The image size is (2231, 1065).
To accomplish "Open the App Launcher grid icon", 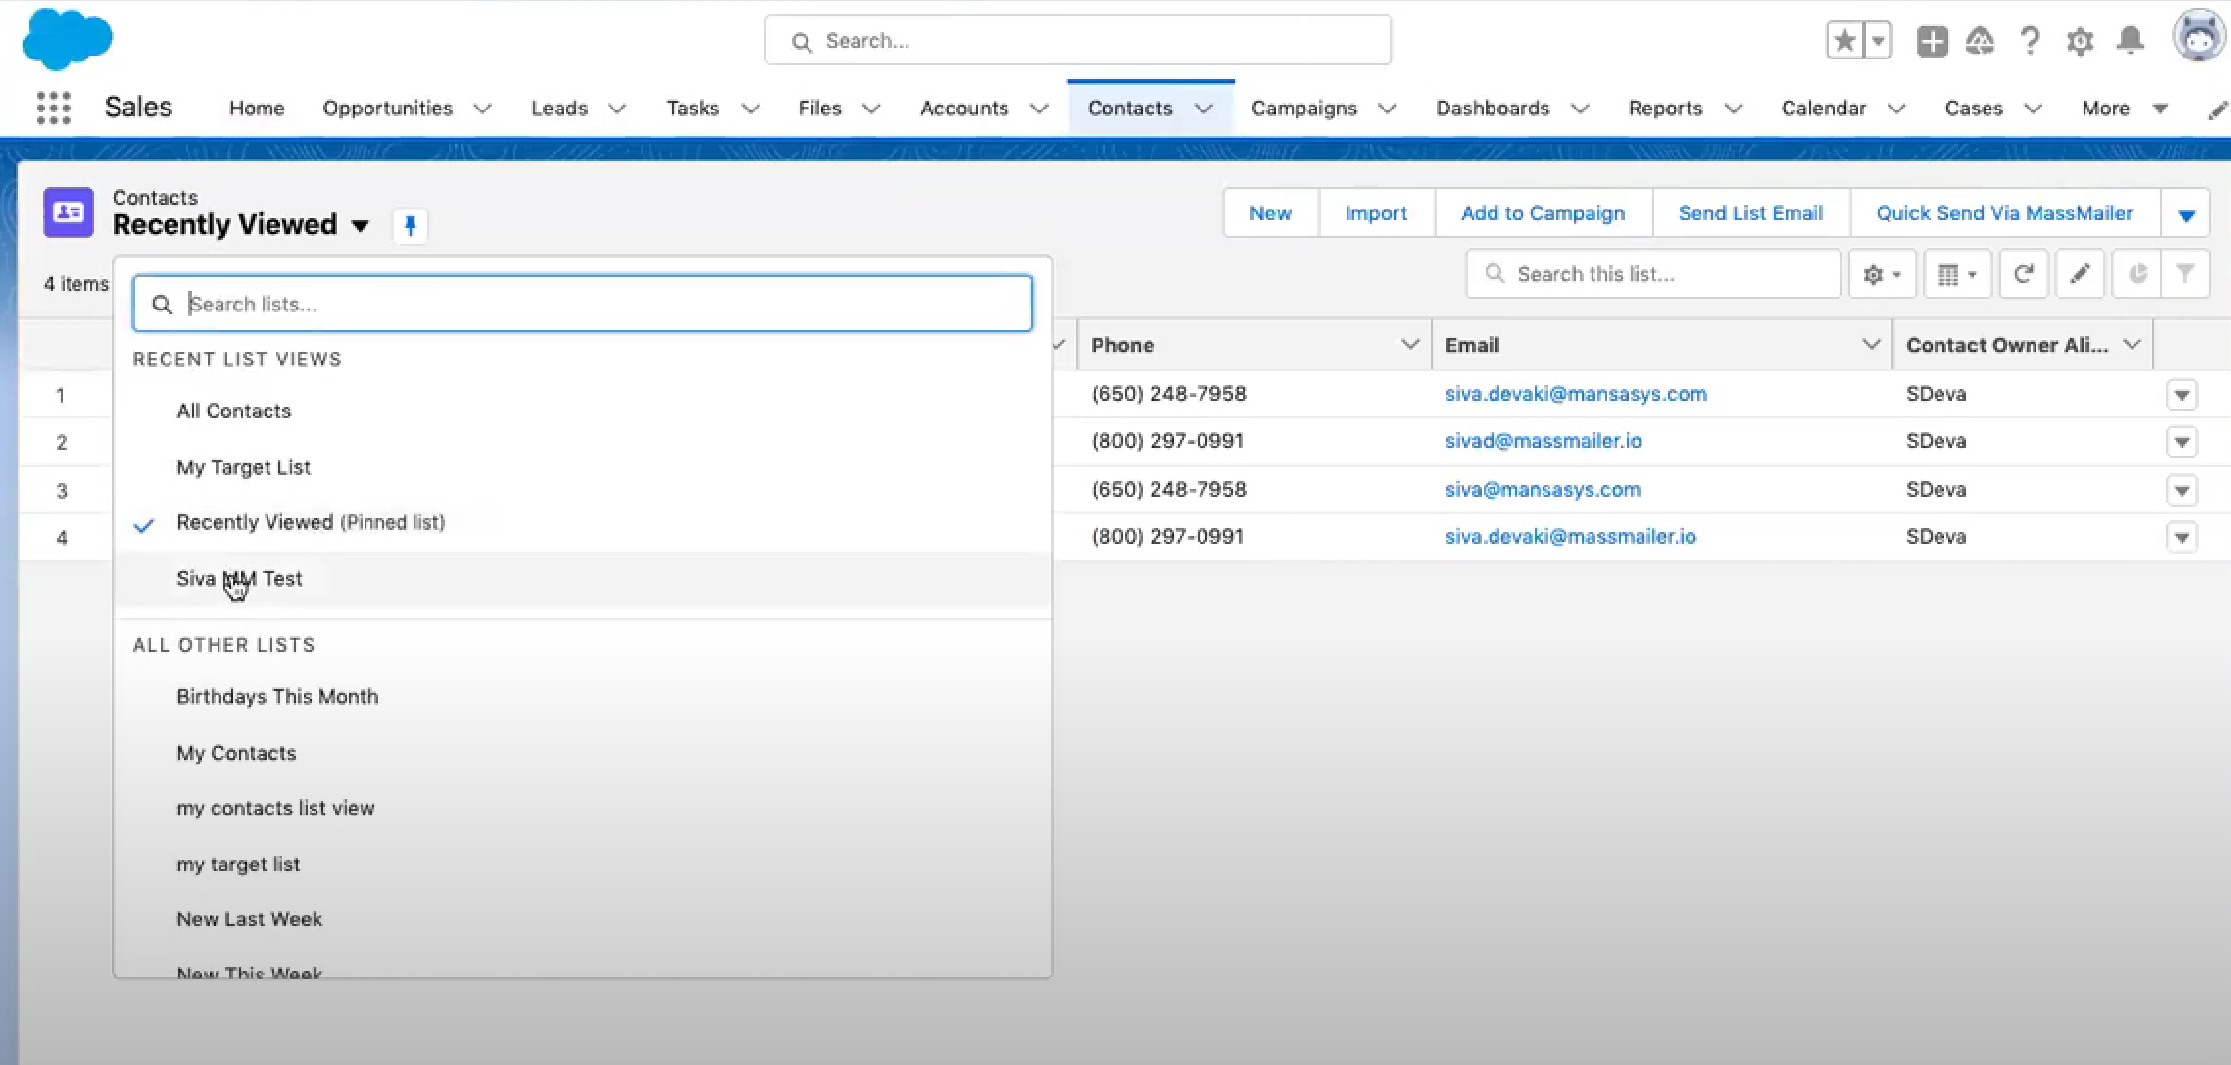I will (x=54, y=107).
